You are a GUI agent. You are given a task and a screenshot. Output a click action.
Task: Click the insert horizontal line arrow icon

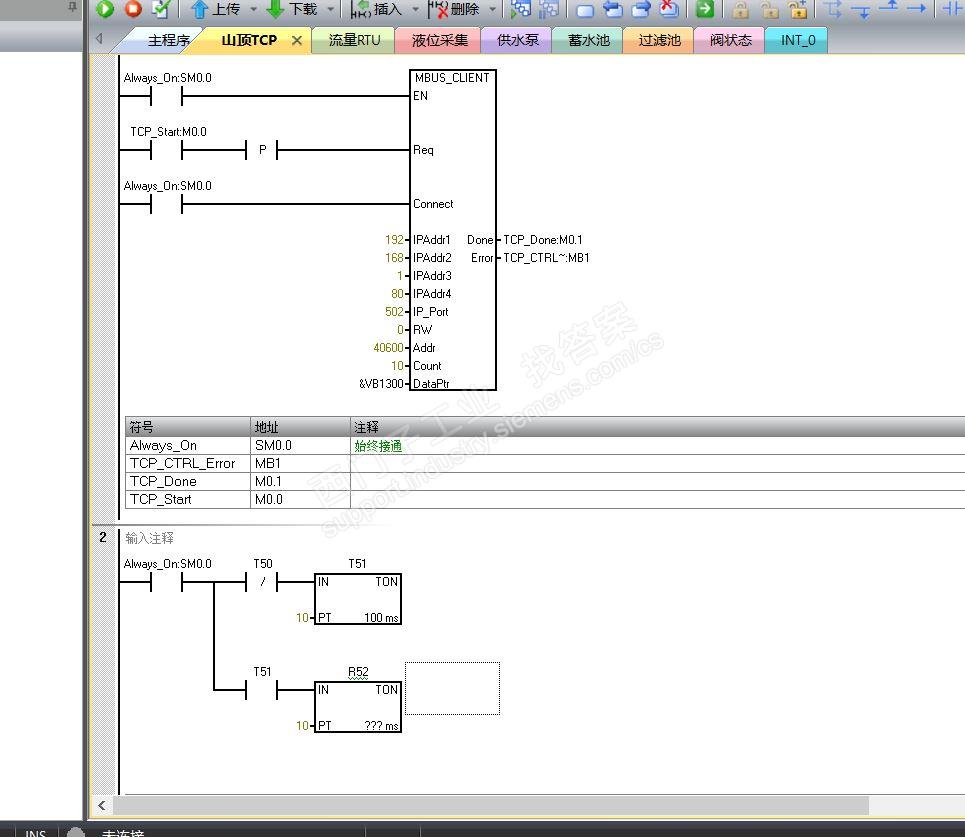pyautogui.click(x=917, y=8)
